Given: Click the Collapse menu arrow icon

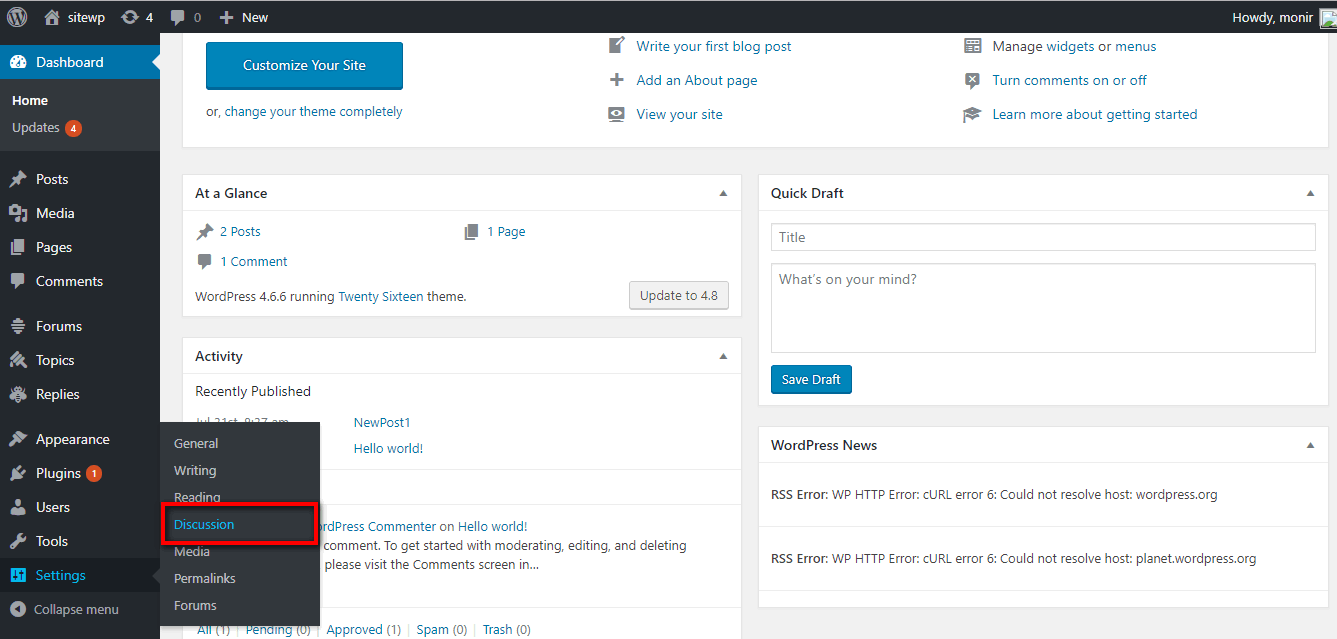Looking at the screenshot, I should 18,609.
